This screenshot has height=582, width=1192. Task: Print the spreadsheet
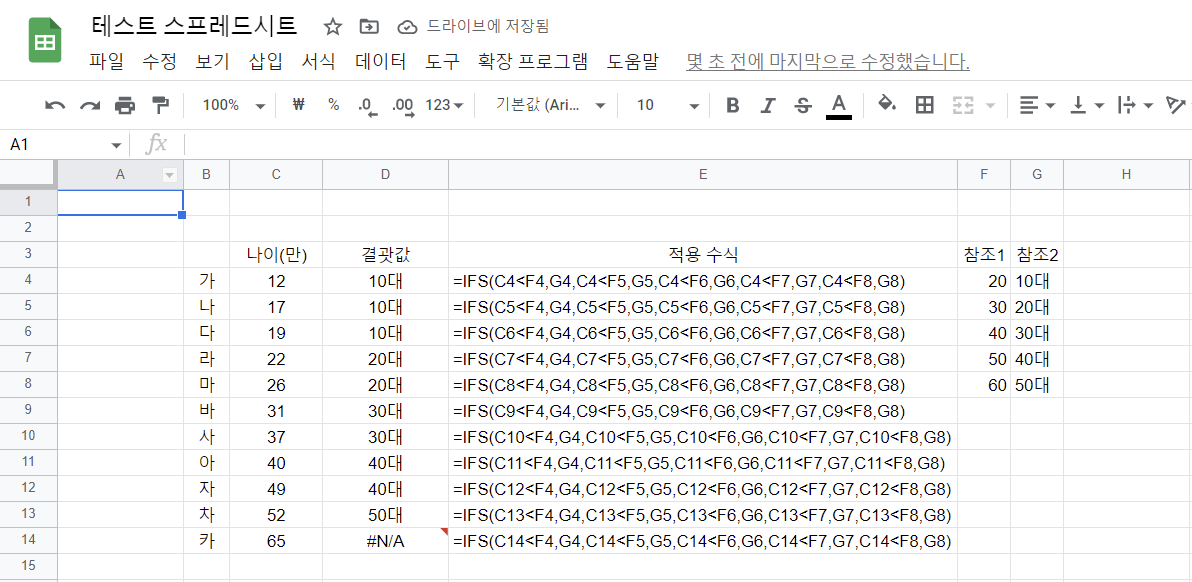(x=125, y=105)
